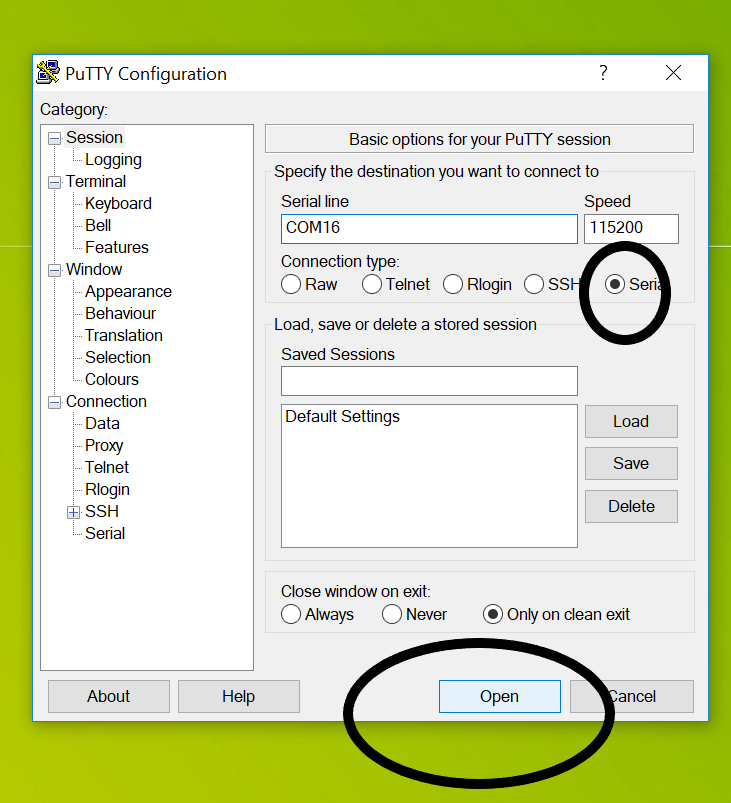Open the Bell category

click(98, 226)
